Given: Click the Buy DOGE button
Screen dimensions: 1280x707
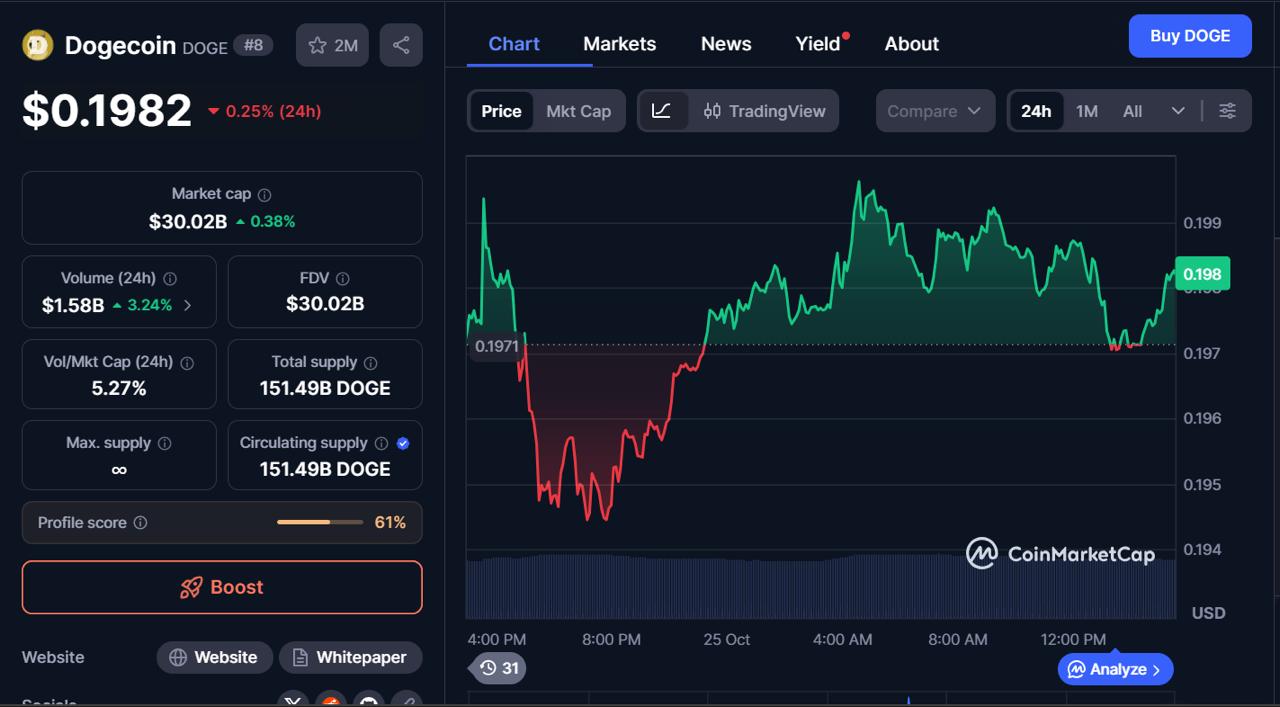Looking at the screenshot, I should pos(1189,36).
